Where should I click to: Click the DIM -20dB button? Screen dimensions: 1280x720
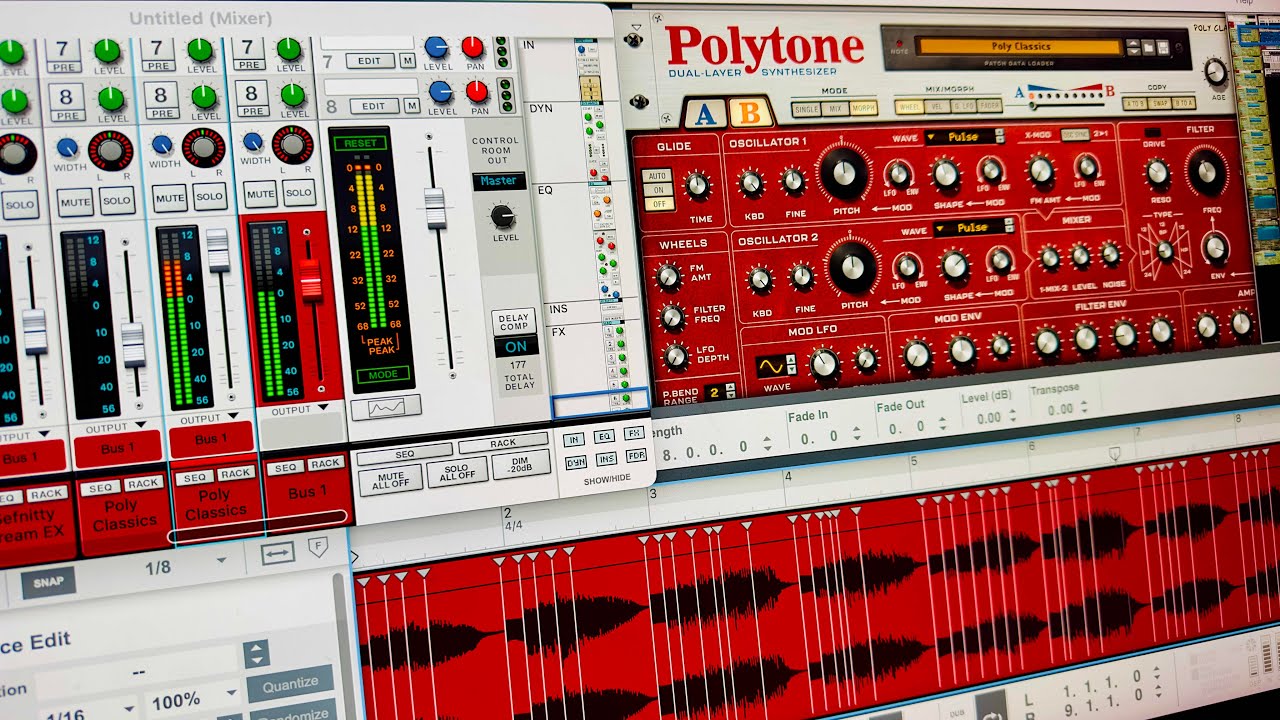pos(521,465)
